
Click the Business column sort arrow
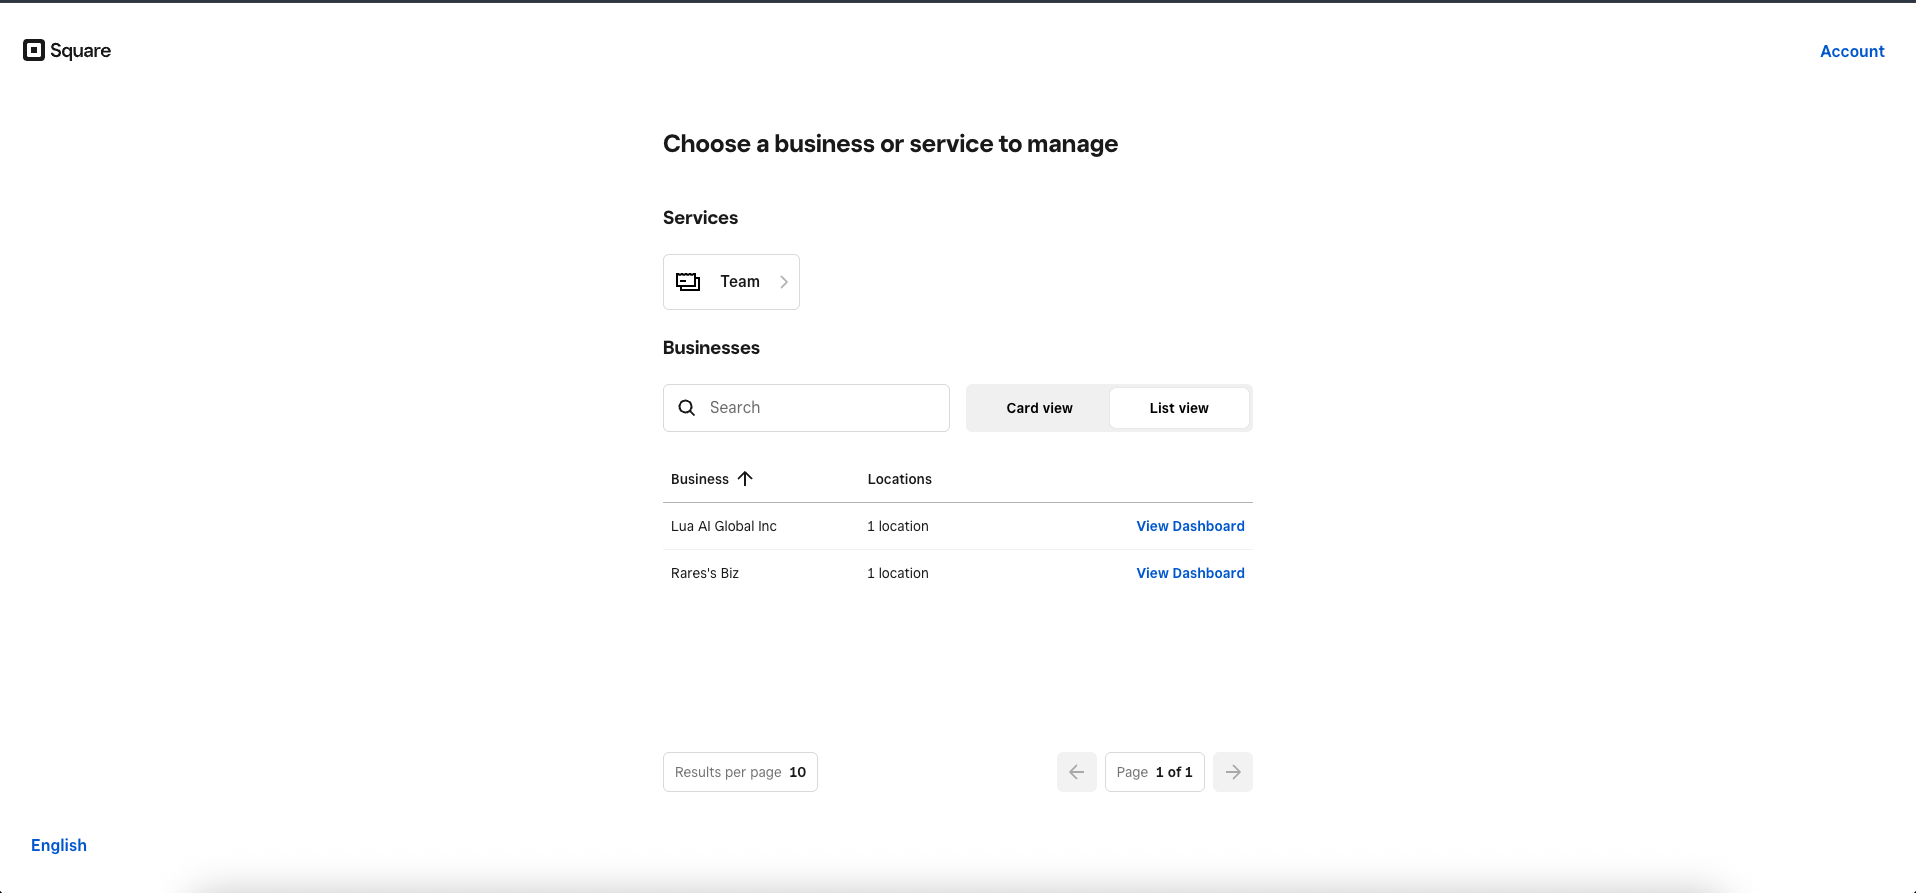[745, 479]
